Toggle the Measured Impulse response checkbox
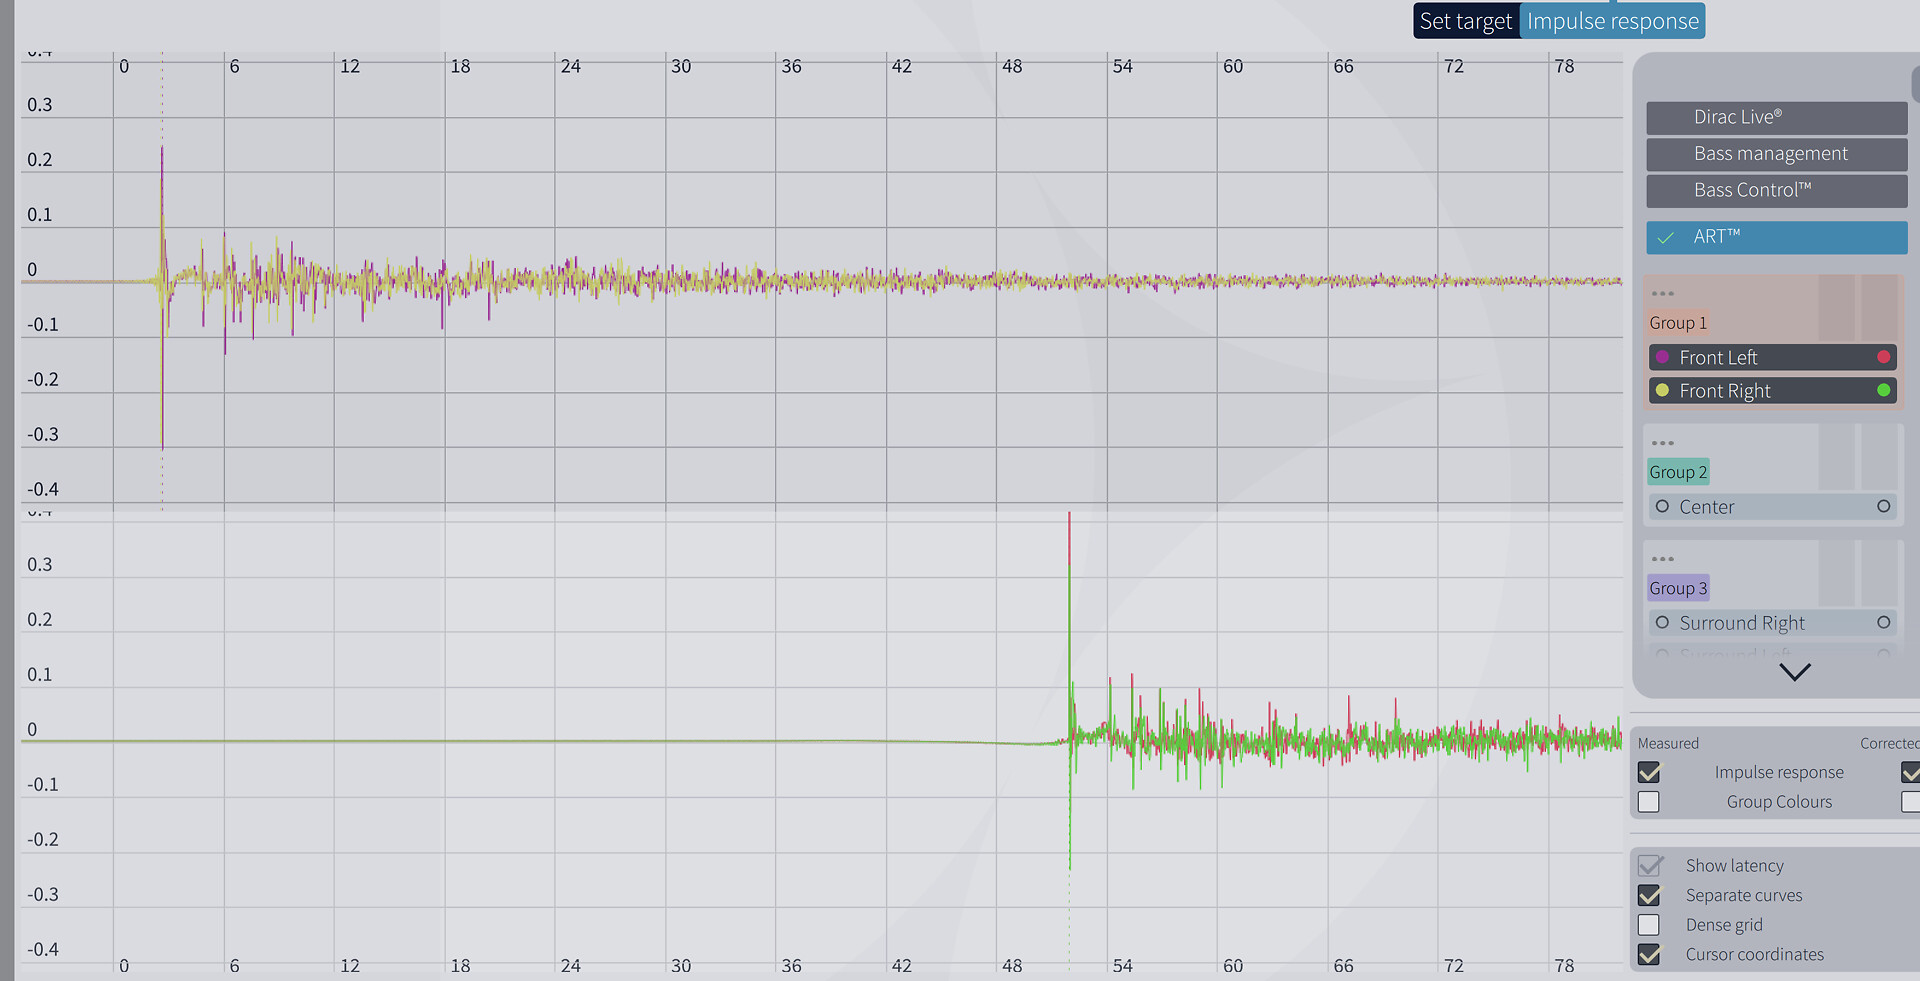The image size is (1920, 981). click(x=1649, y=772)
